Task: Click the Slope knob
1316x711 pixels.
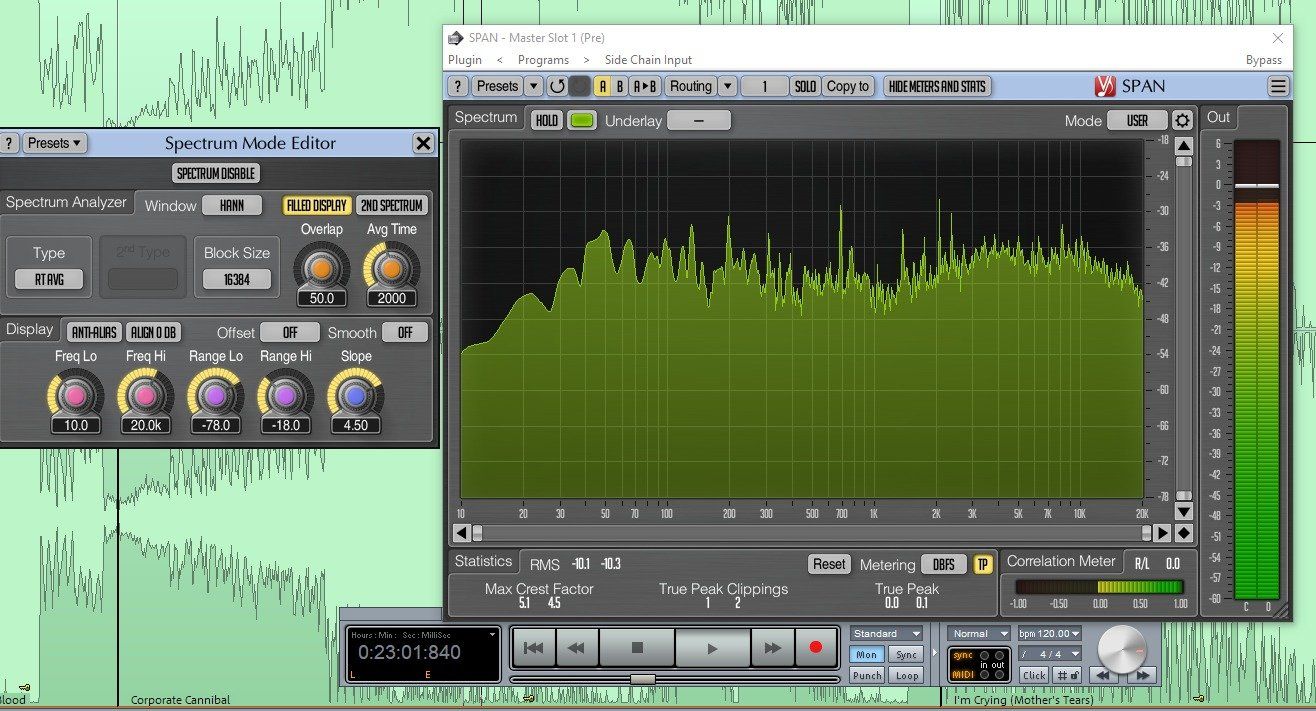Action: click(356, 396)
